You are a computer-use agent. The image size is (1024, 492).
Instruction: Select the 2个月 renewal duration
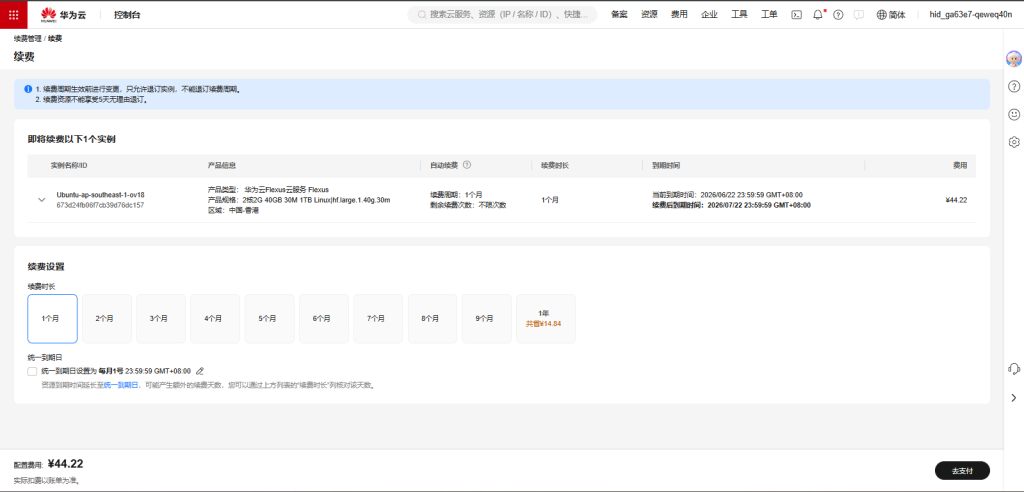point(106,319)
